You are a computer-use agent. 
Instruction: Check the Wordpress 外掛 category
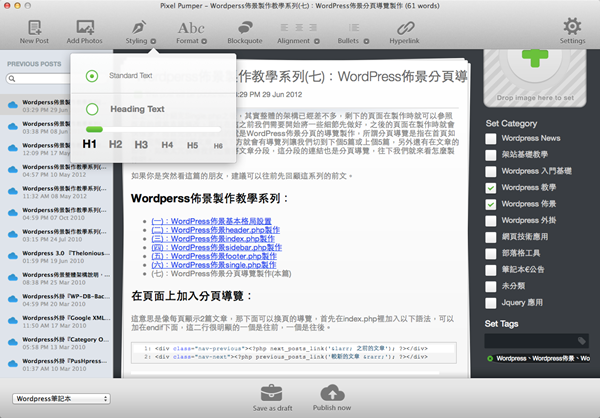491,221
